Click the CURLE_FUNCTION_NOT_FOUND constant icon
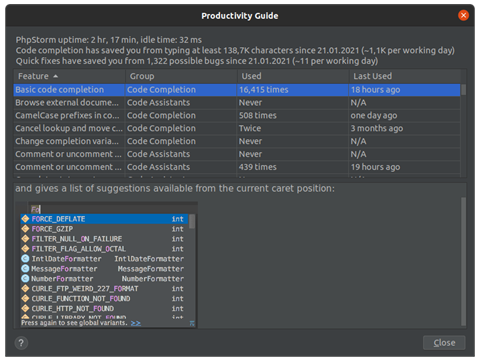The width and height of the screenshot is (480, 362). (25, 299)
